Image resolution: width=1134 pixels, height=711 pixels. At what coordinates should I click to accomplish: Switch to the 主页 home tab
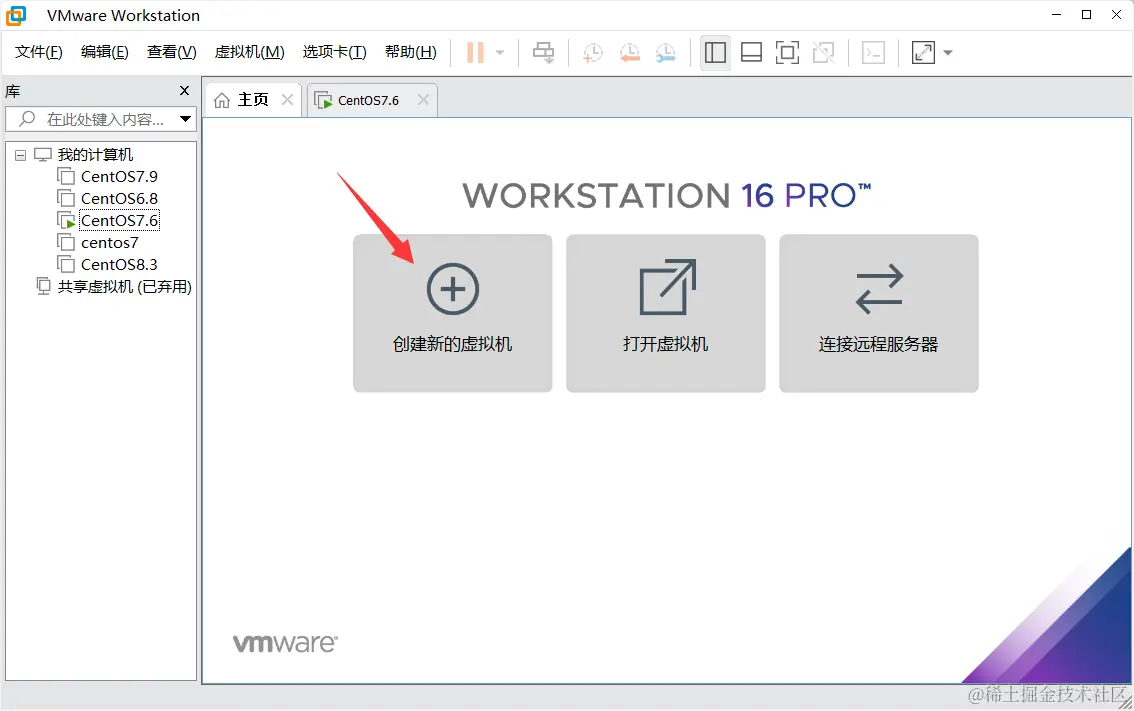252,100
